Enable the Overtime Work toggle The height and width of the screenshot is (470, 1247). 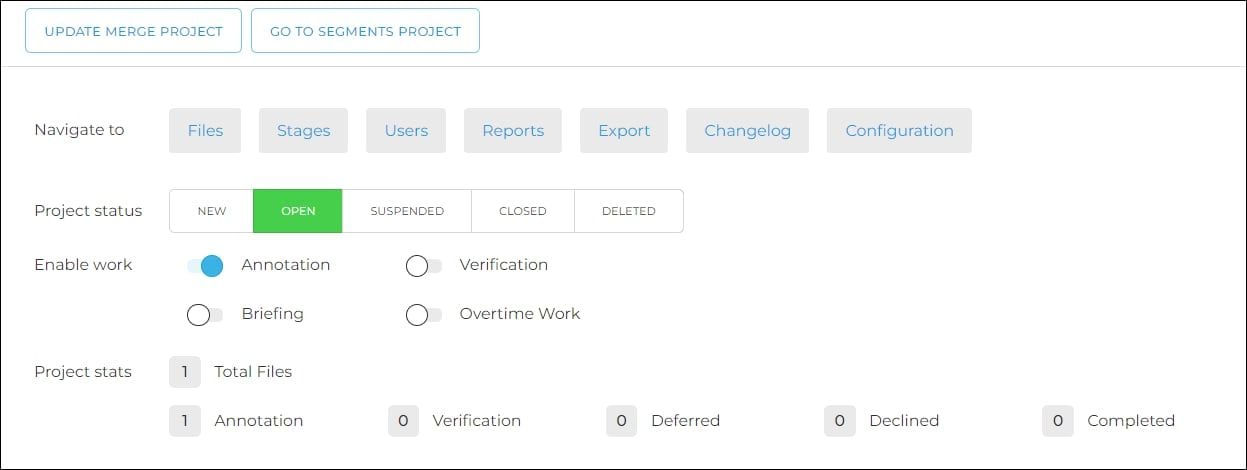click(423, 315)
